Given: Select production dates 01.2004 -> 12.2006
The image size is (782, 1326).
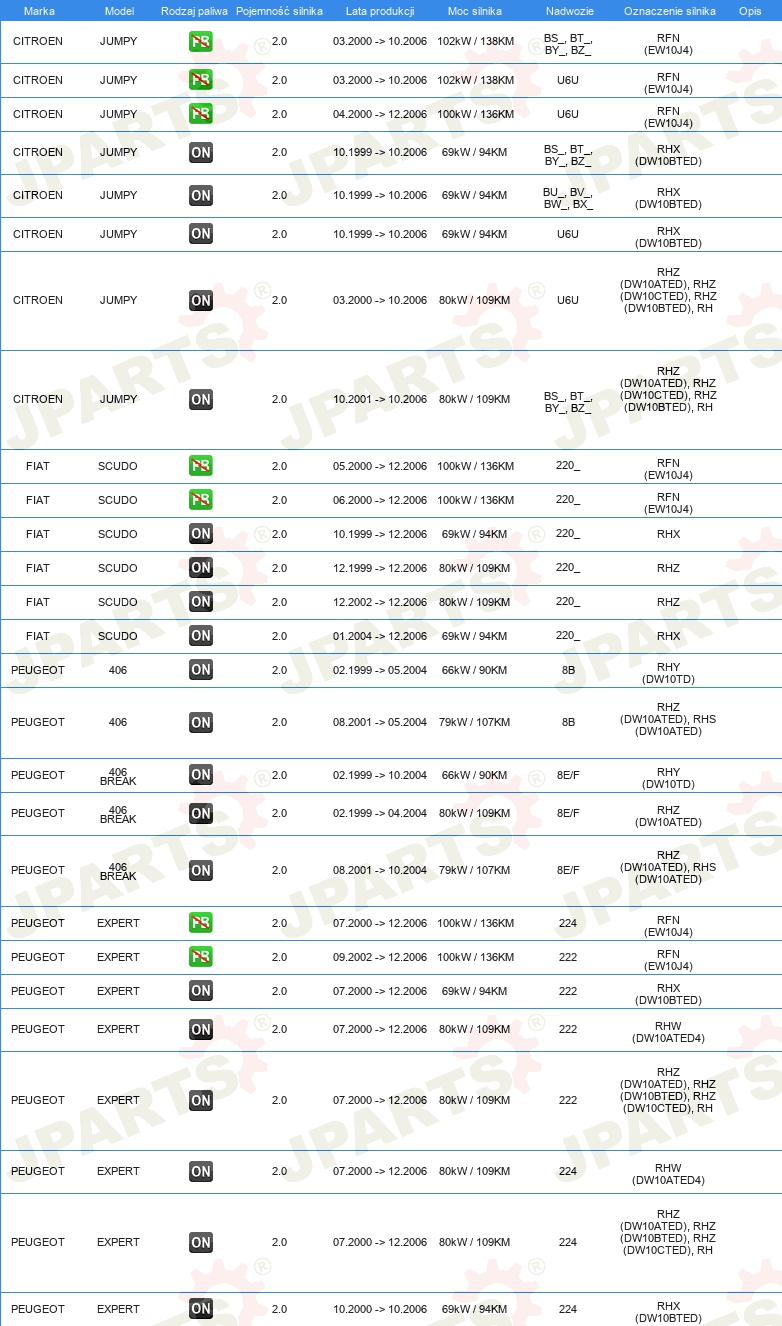Looking at the screenshot, I should [380, 636].
